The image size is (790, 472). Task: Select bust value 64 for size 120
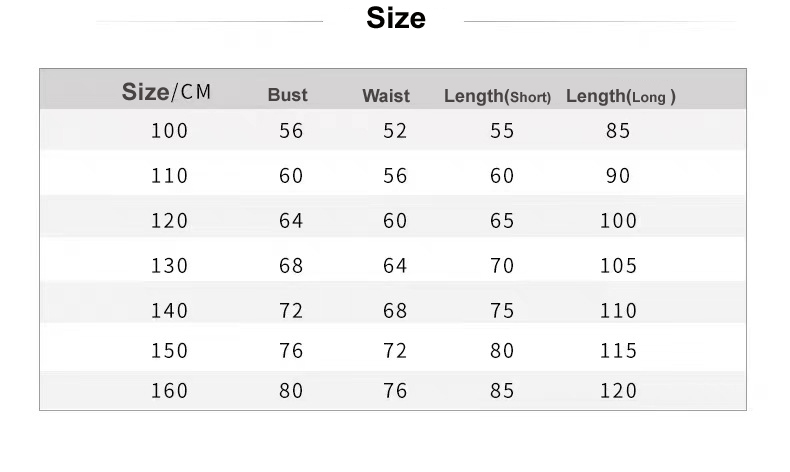tap(291, 221)
